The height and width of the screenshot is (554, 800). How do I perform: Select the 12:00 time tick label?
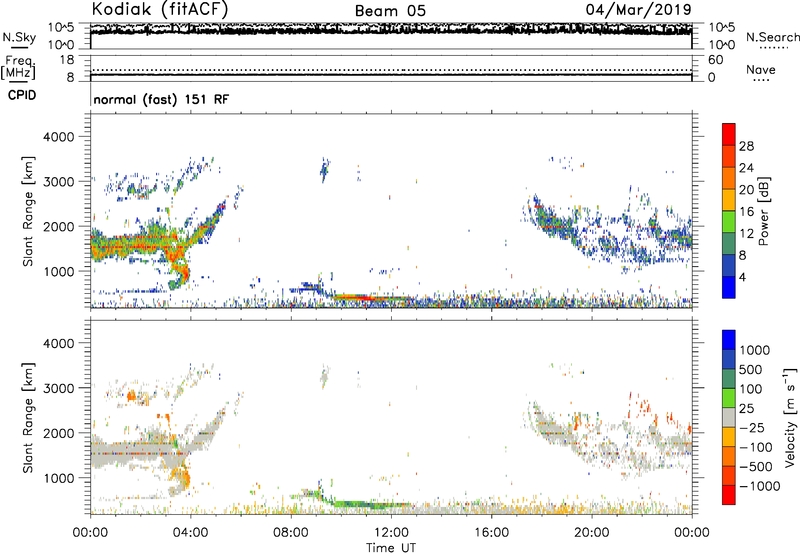tap(391, 533)
